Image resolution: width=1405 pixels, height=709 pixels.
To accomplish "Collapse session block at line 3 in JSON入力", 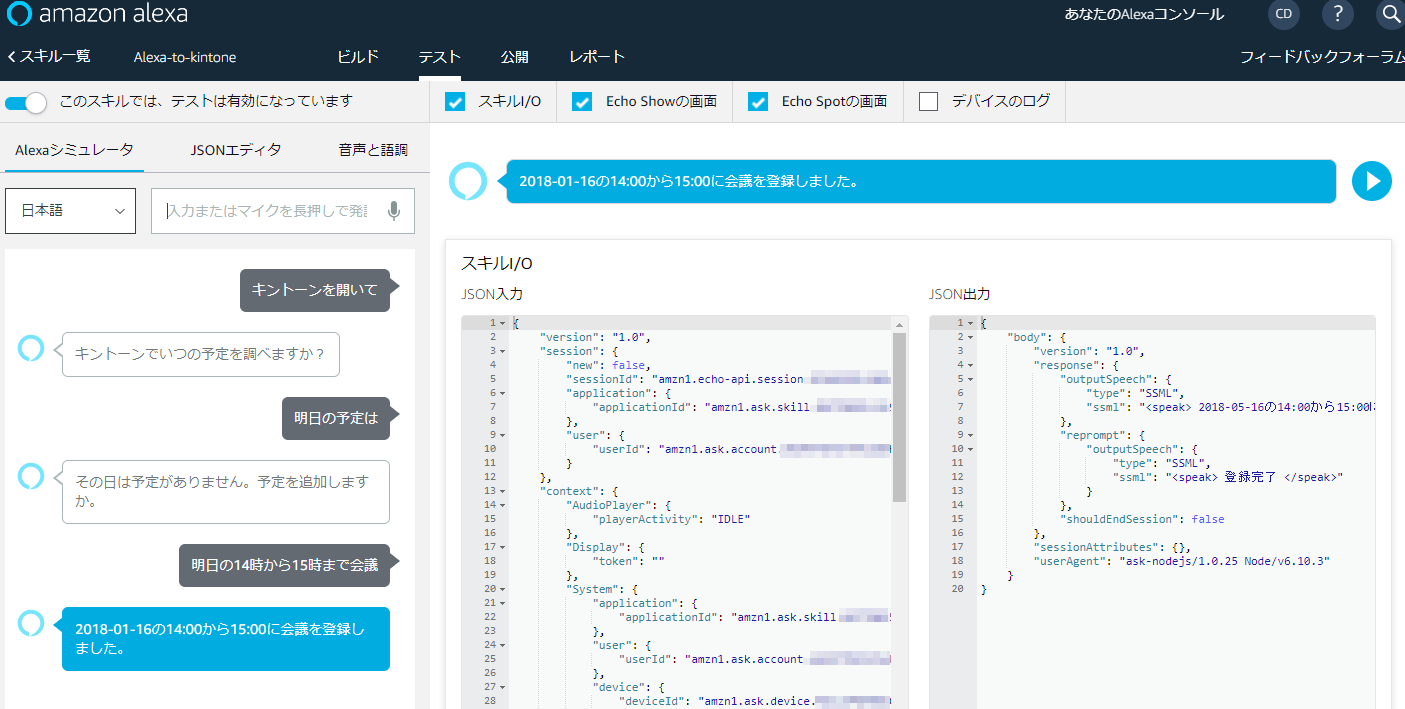I will click(x=503, y=351).
